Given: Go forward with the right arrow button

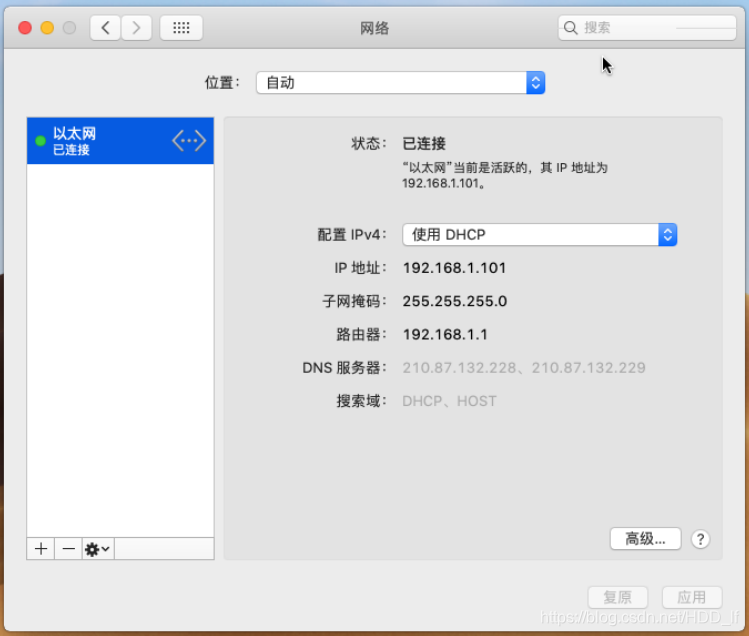Looking at the screenshot, I should pyautogui.click(x=136, y=28).
